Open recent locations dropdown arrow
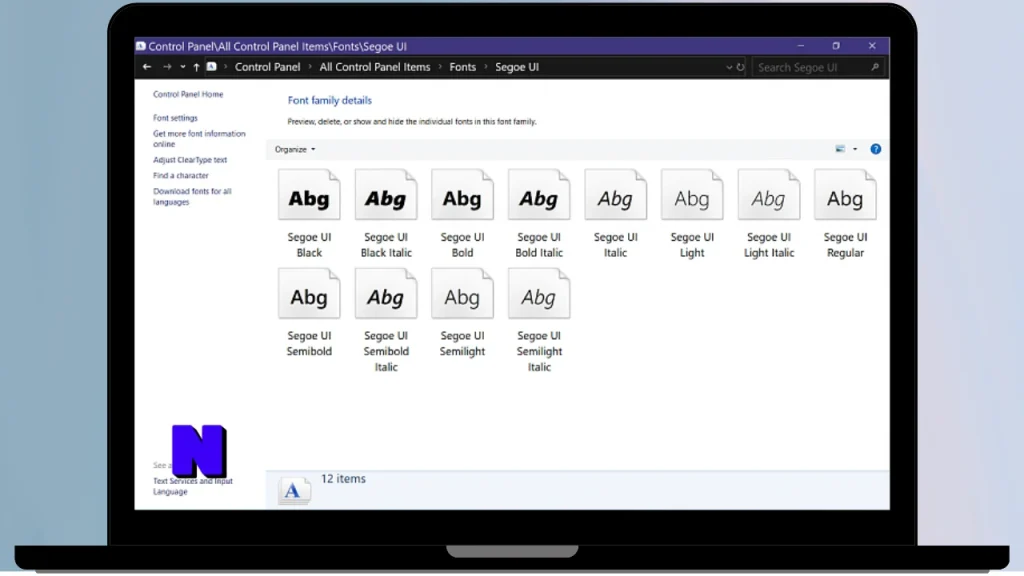Image resolution: width=1024 pixels, height=576 pixels. (x=183, y=67)
